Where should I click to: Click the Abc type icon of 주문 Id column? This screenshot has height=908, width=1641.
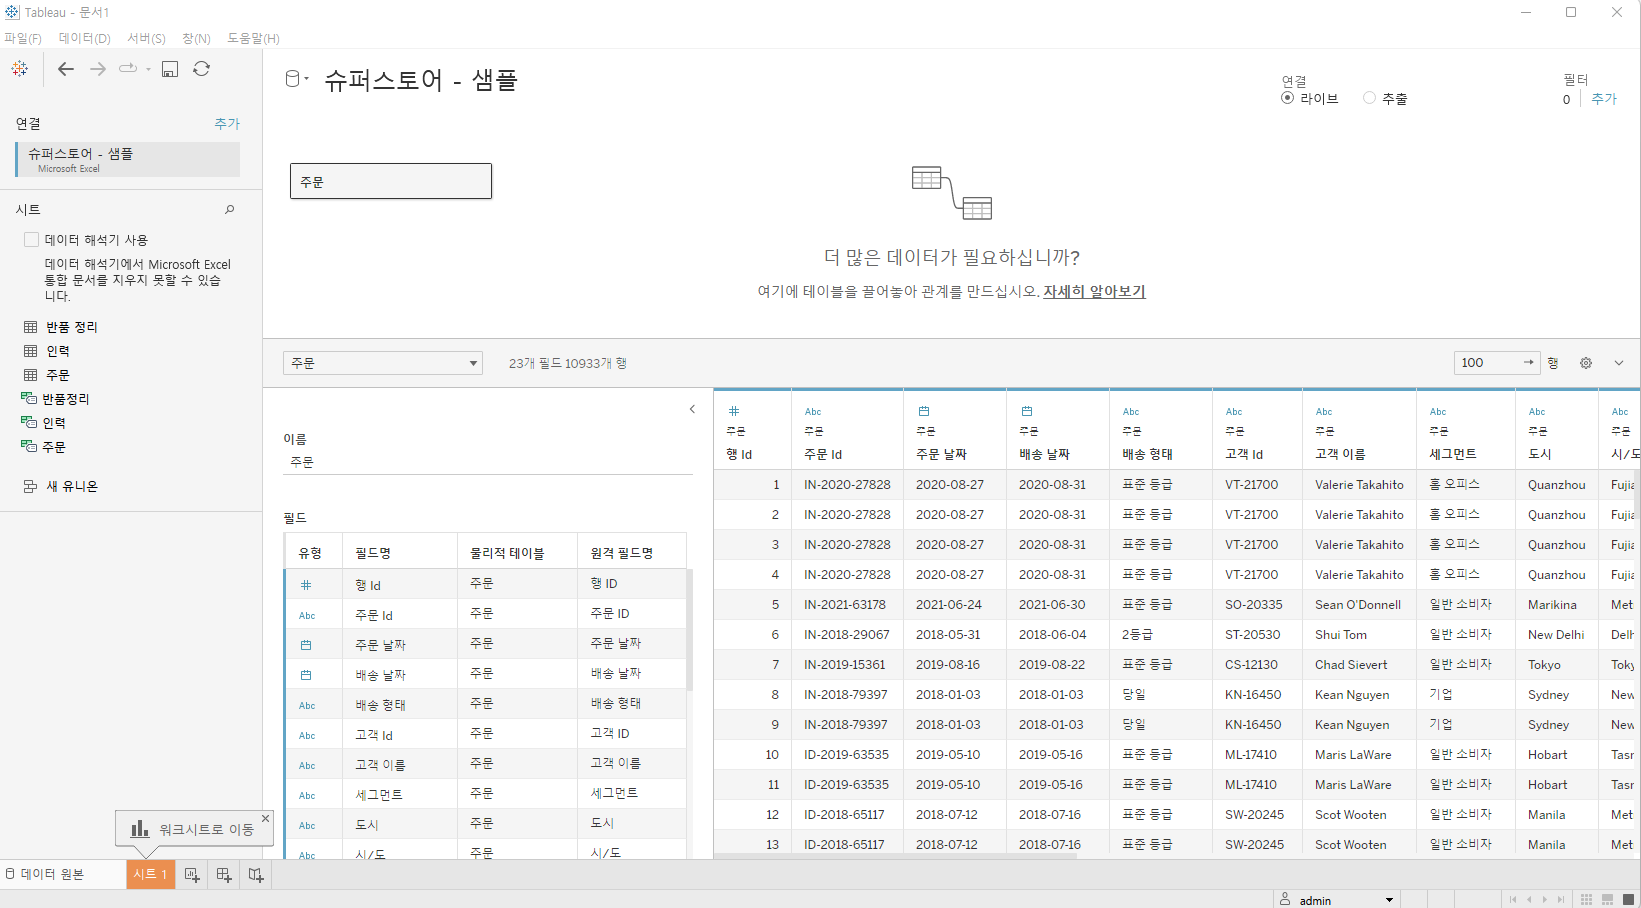pos(813,412)
